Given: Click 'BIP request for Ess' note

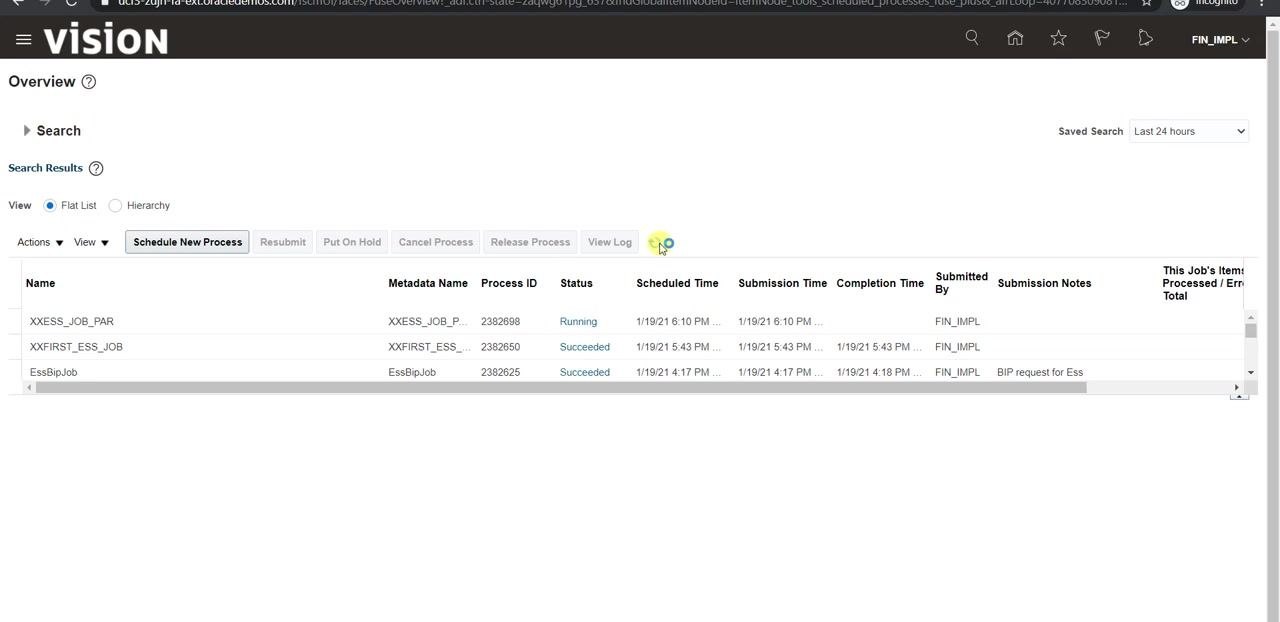Looking at the screenshot, I should point(1040,372).
